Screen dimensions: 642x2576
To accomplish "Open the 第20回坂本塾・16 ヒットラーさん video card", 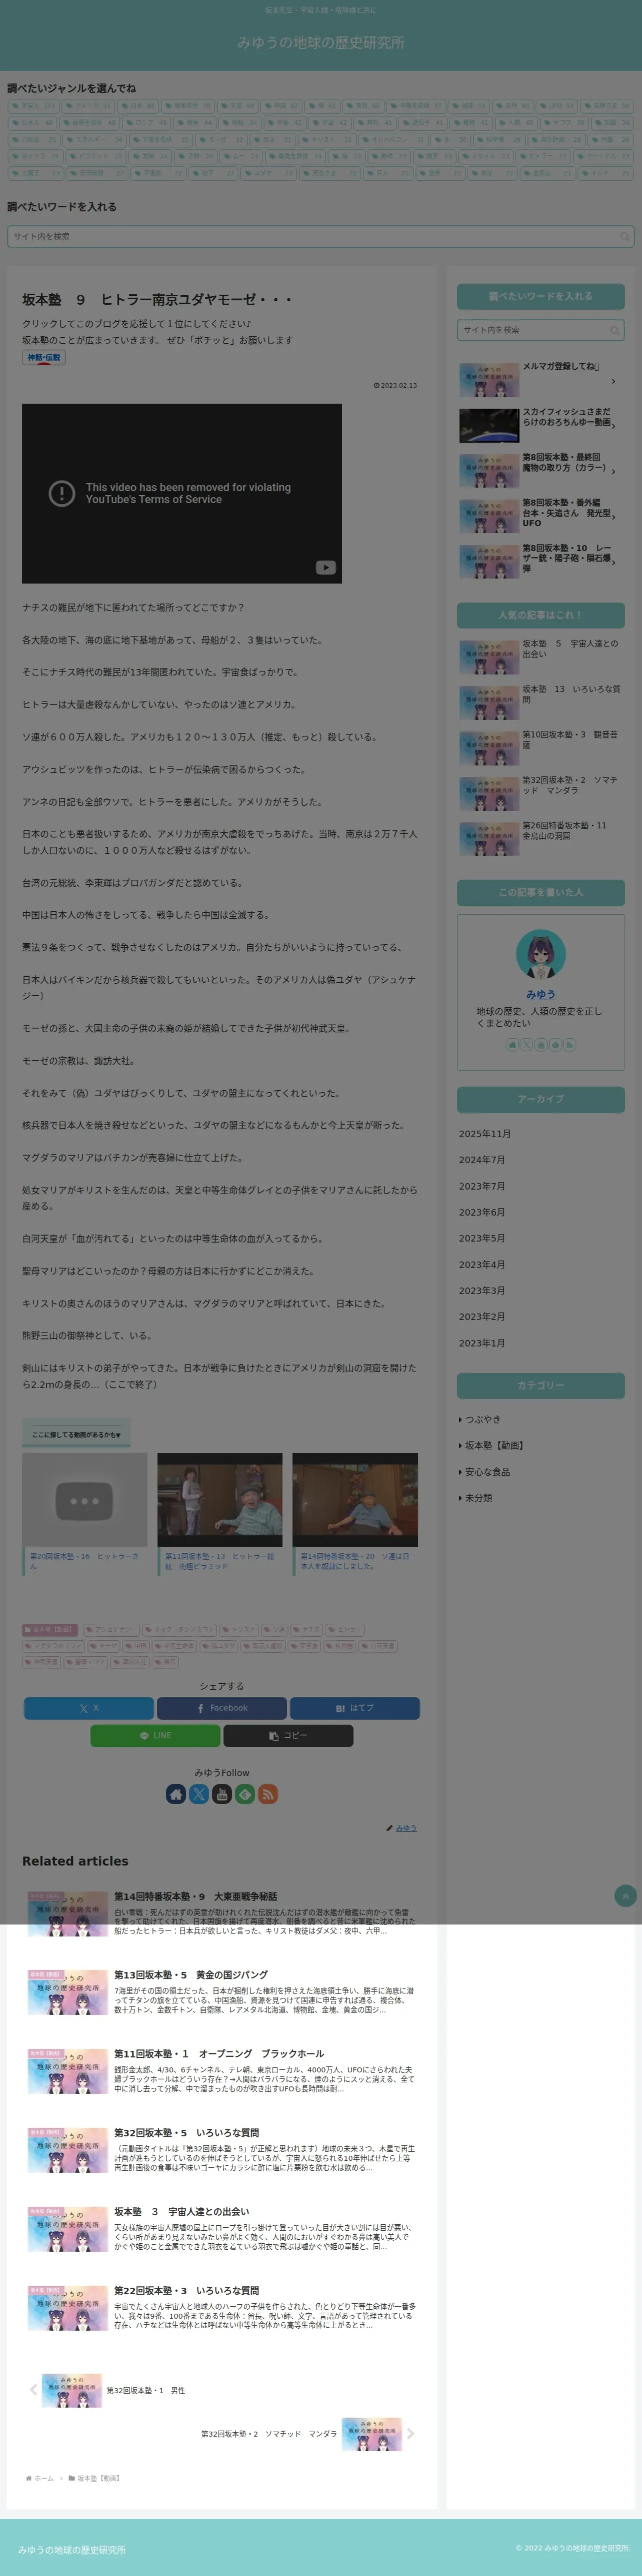I will [x=85, y=1514].
